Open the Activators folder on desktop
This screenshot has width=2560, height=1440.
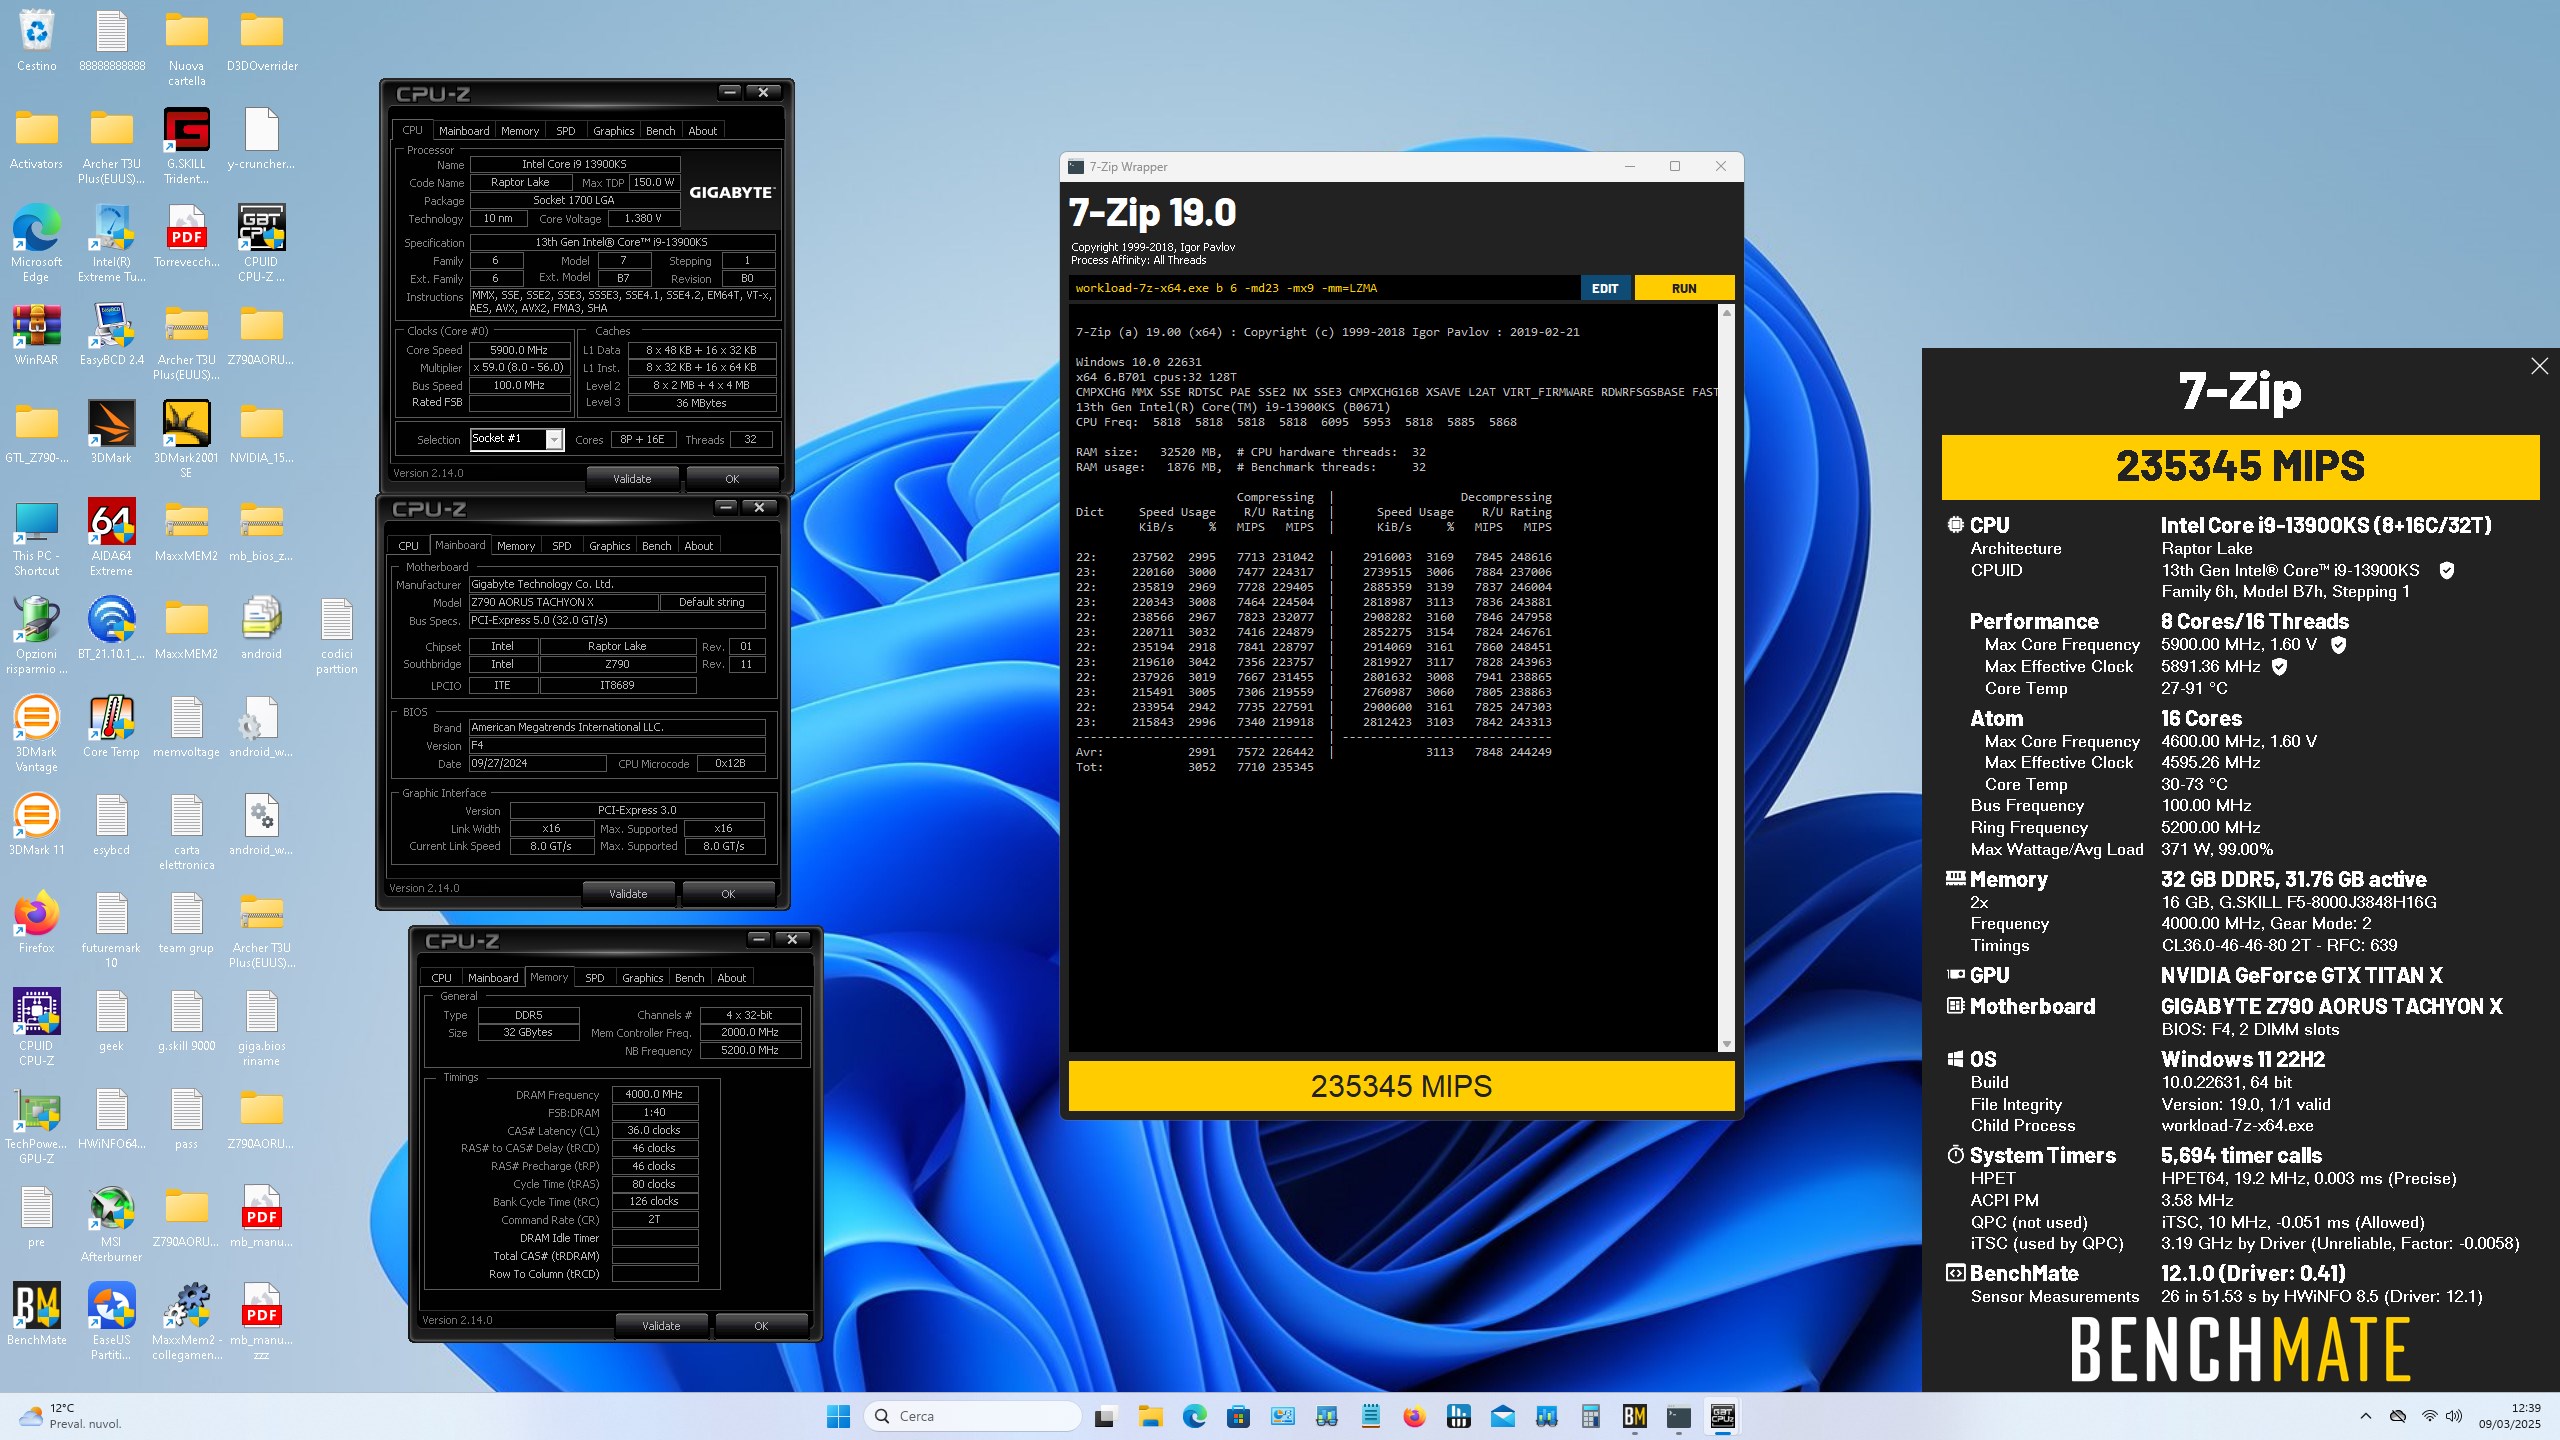36,138
